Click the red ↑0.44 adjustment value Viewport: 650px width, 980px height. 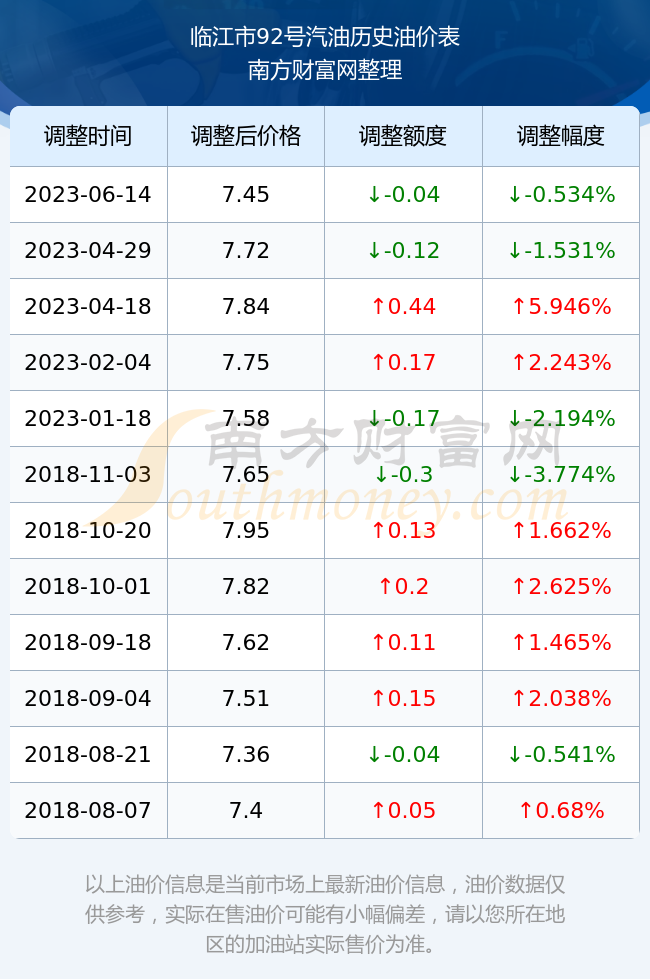(403, 306)
